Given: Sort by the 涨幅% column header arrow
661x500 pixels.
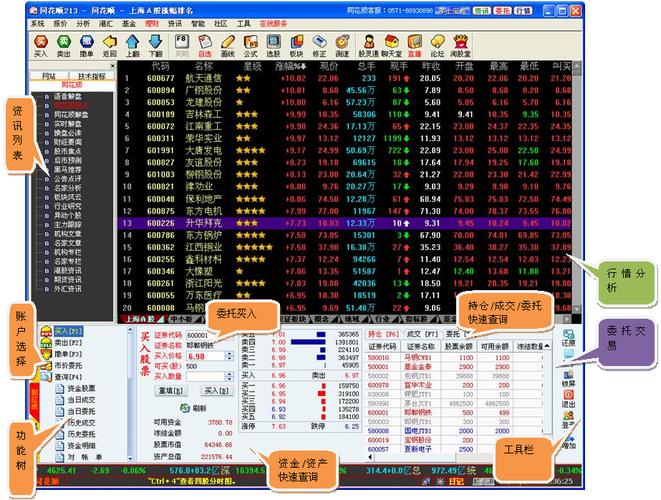Looking at the screenshot, I should pos(304,66).
